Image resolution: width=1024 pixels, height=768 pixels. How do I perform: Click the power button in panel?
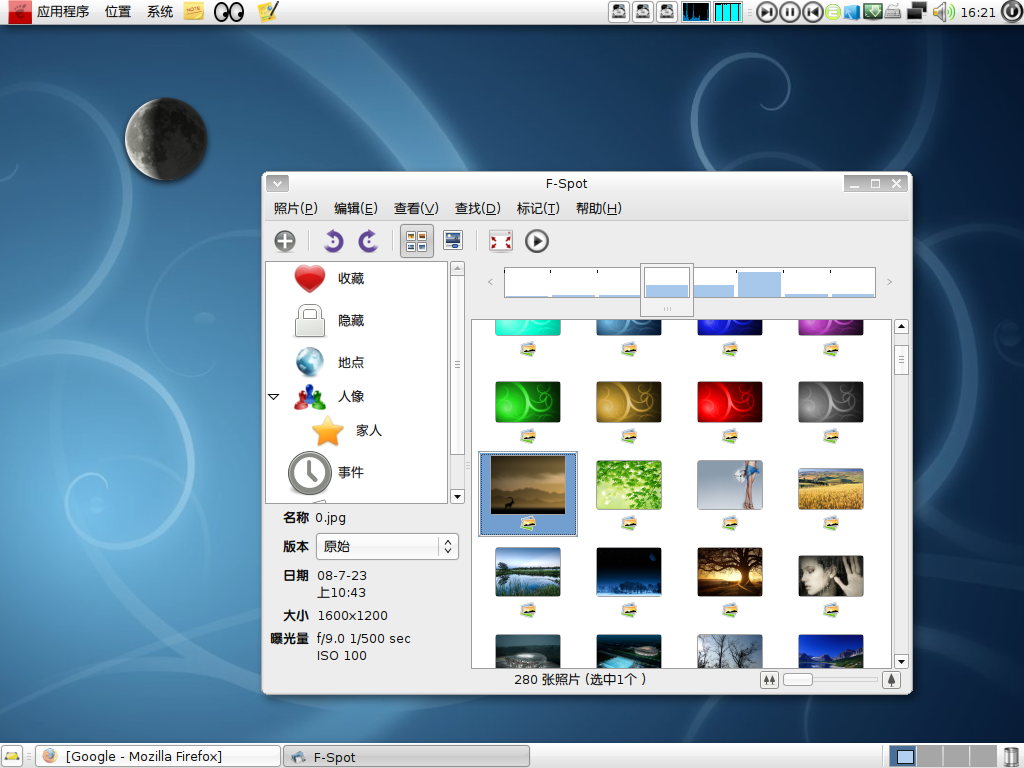pos(1011,12)
